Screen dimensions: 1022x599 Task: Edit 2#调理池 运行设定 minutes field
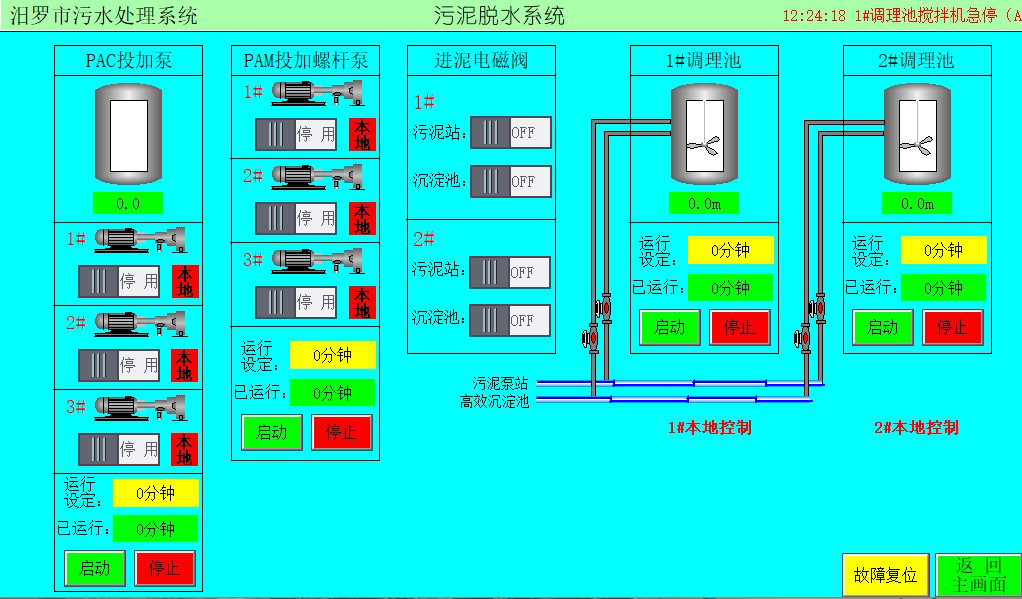pyautogui.click(x=943, y=250)
